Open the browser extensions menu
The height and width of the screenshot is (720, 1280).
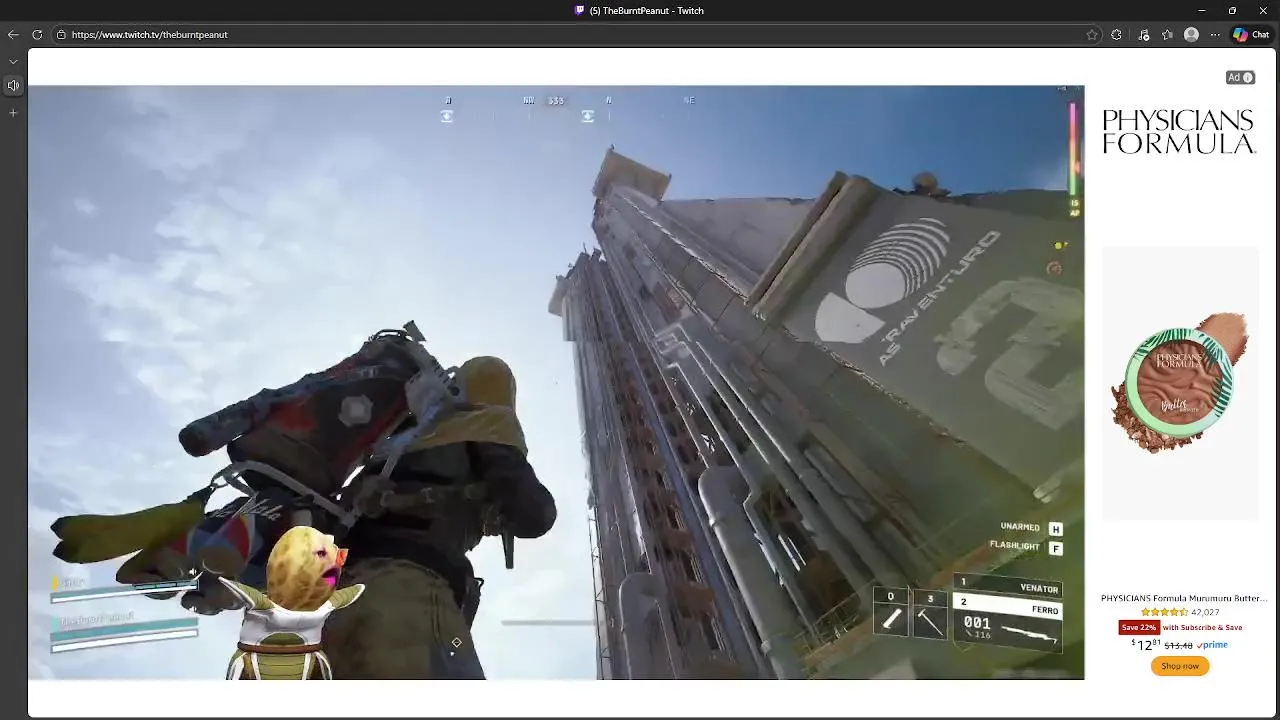1117,34
